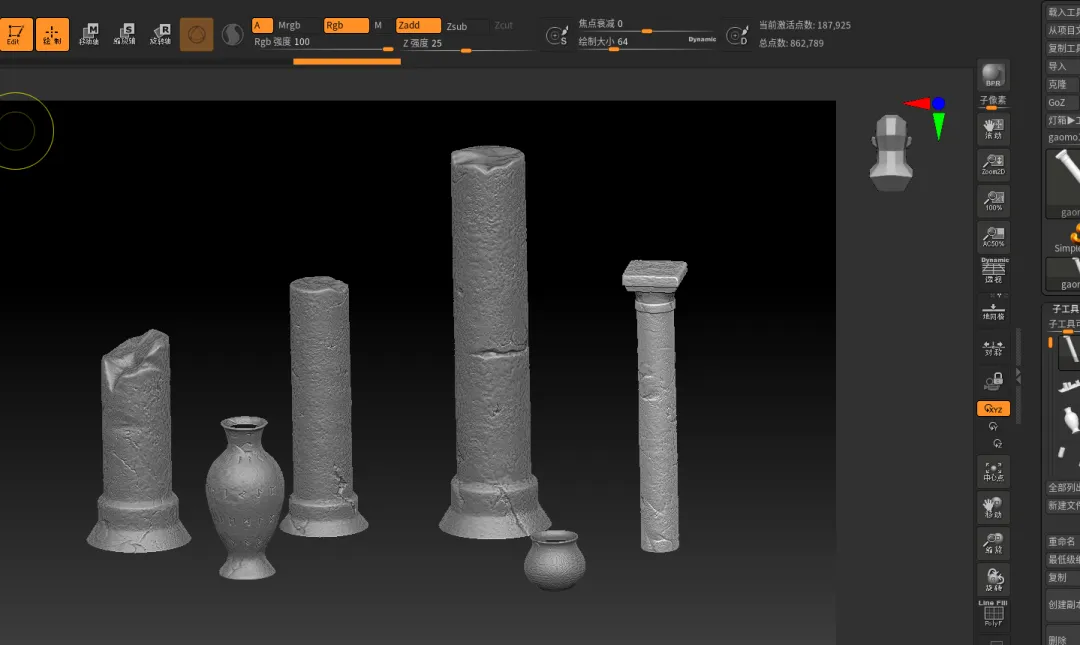Toggle the XYZ rotation axis button
This screenshot has width=1080, height=645.
(993, 409)
